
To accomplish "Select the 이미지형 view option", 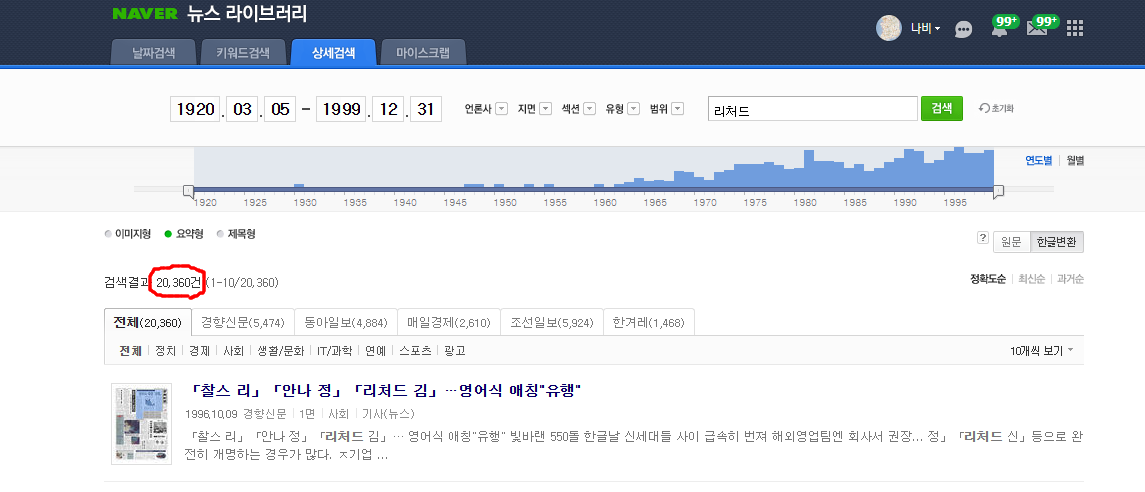I will coord(129,234).
